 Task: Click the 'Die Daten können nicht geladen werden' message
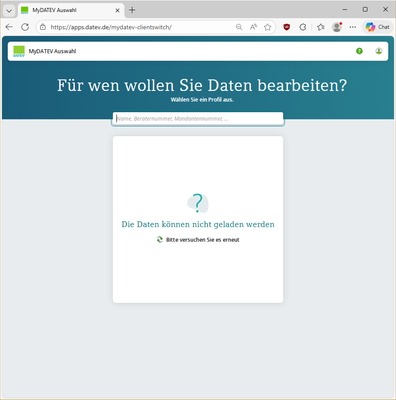pos(198,224)
